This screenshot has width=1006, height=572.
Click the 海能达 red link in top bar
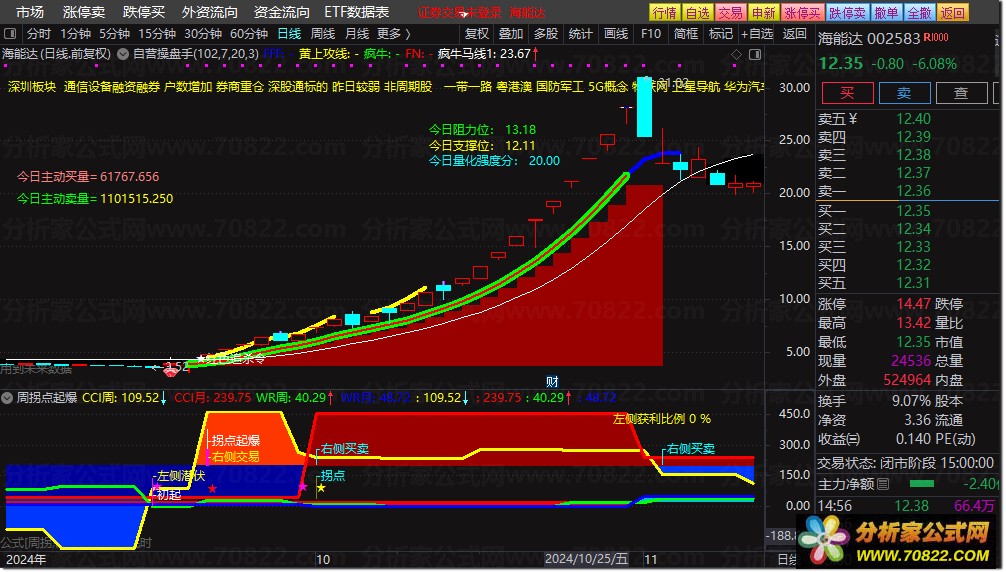pos(527,12)
